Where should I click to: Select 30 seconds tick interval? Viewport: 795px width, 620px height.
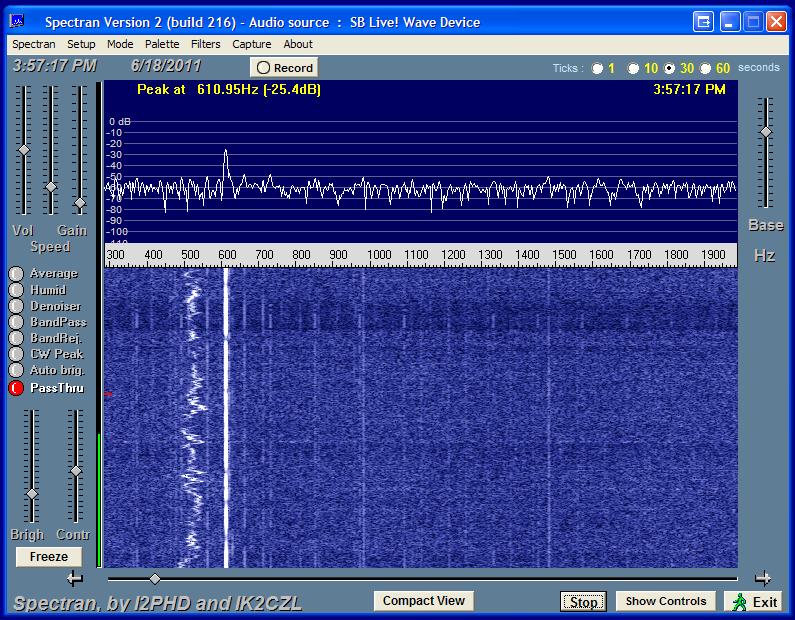[x=670, y=68]
